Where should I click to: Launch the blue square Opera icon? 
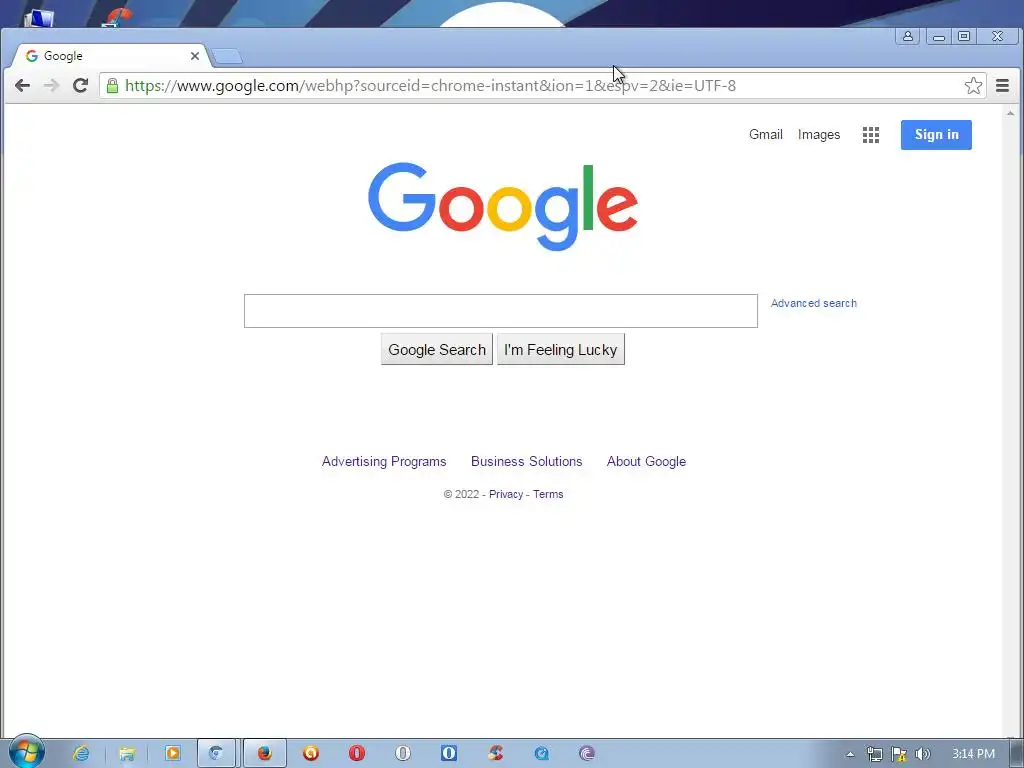click(449, 753)
